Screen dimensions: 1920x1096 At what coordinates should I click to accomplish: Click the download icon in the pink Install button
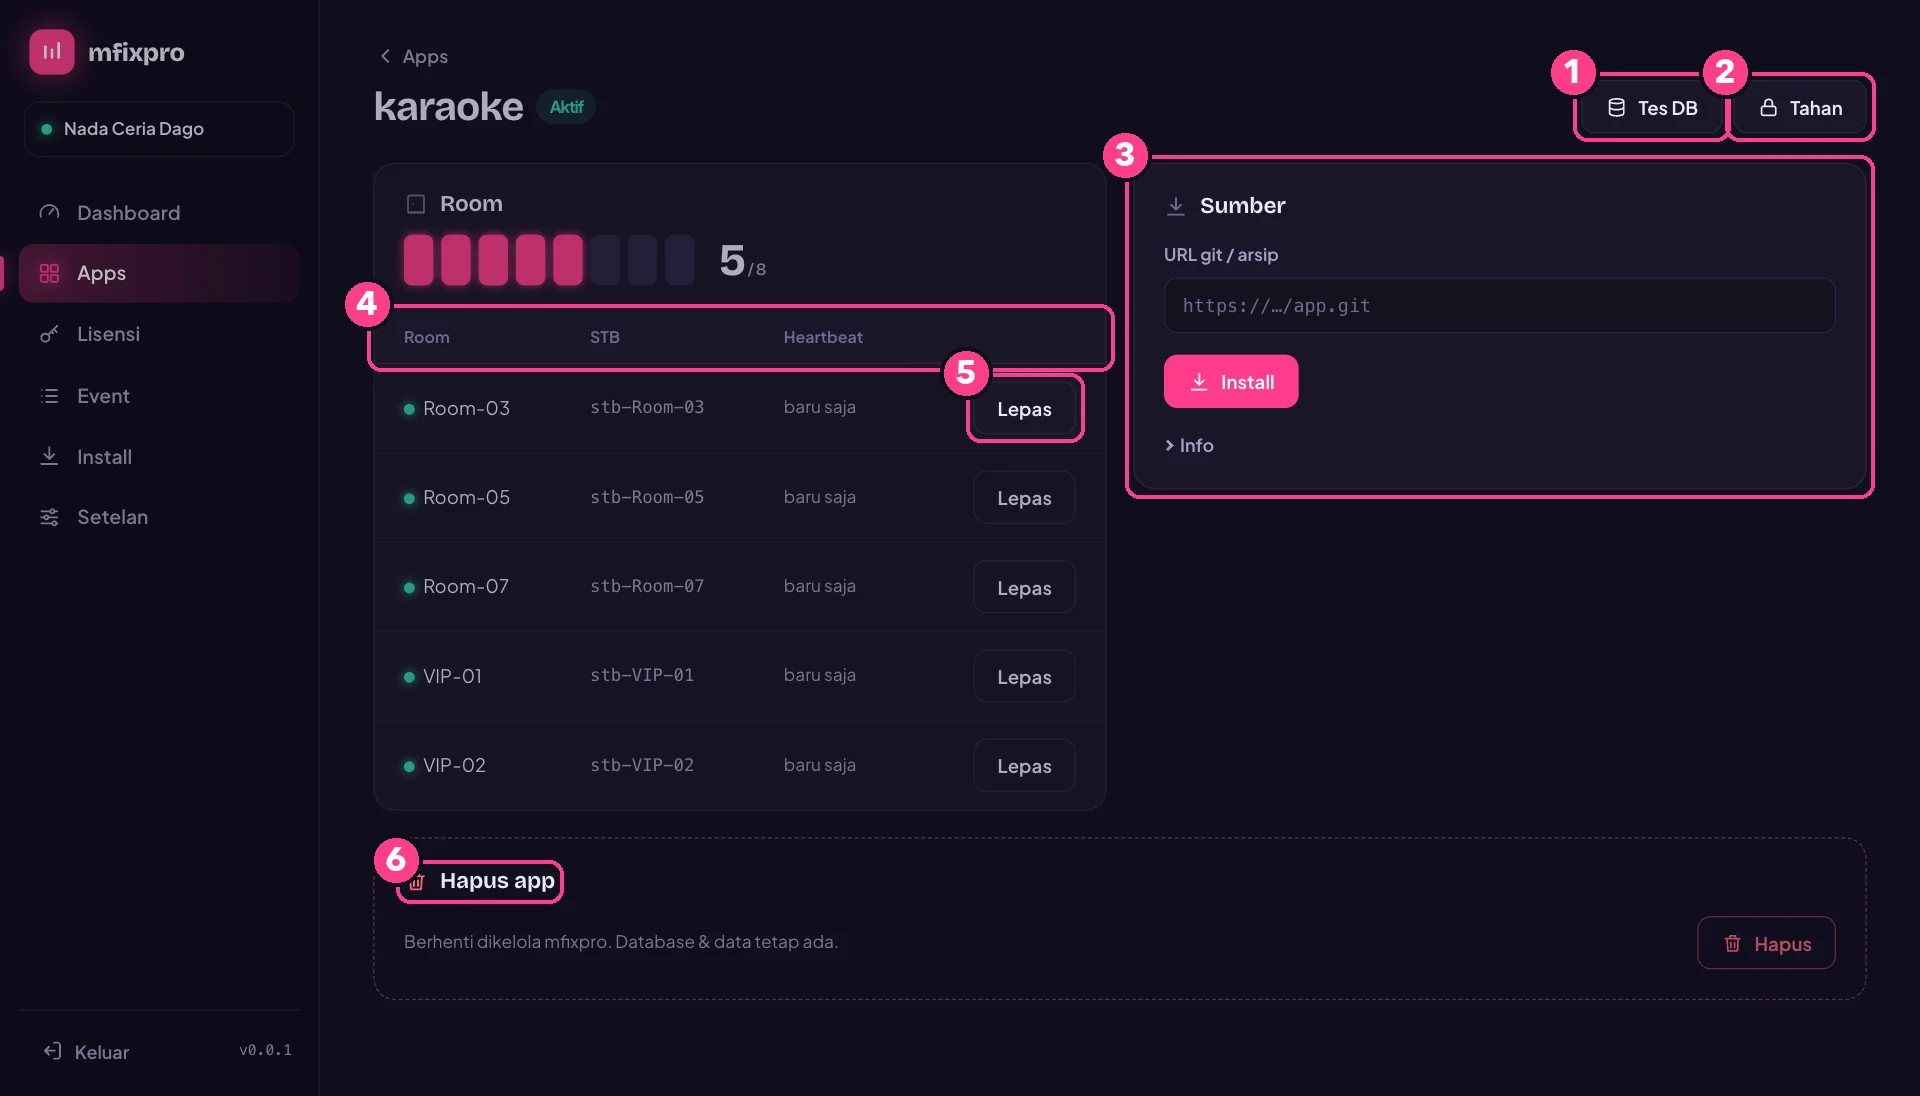(1199, 382)
